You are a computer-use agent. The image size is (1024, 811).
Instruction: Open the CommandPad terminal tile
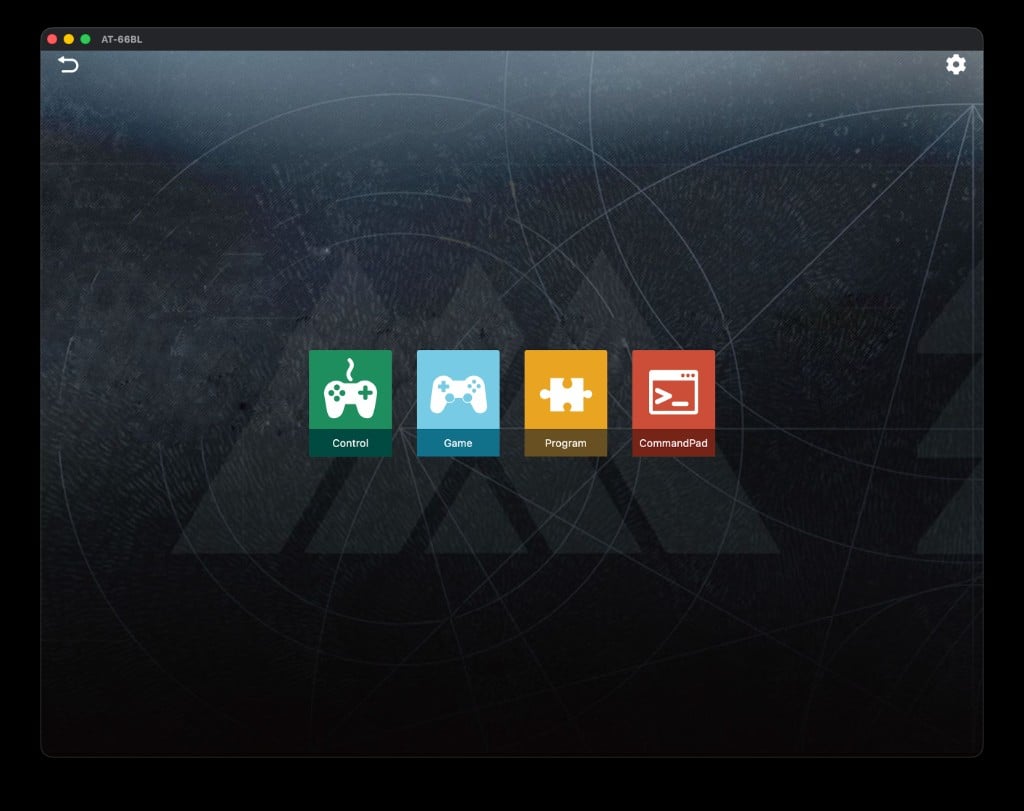click(673, 403)
